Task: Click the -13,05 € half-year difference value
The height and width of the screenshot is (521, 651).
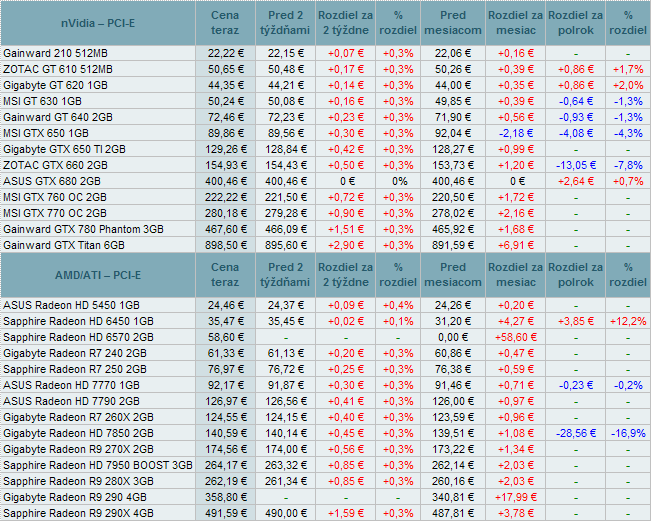Action: click(x=575, y=165)
